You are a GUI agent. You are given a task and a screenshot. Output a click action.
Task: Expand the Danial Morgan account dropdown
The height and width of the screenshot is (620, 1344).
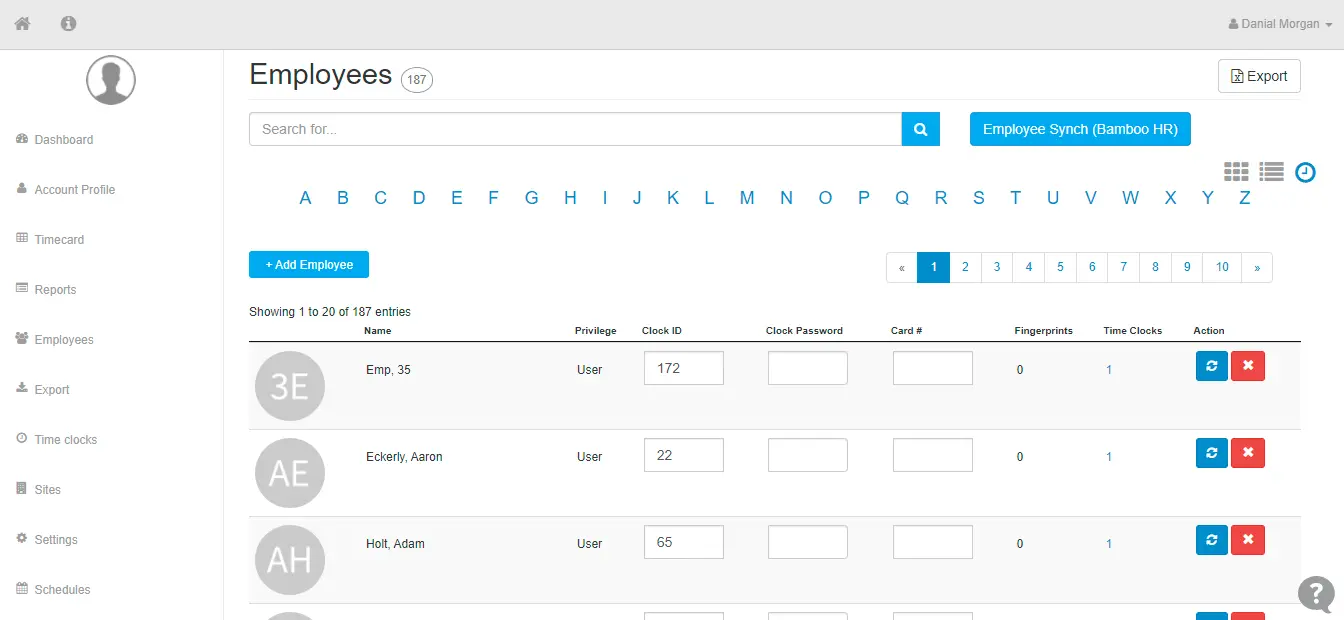click(1278, 23)
